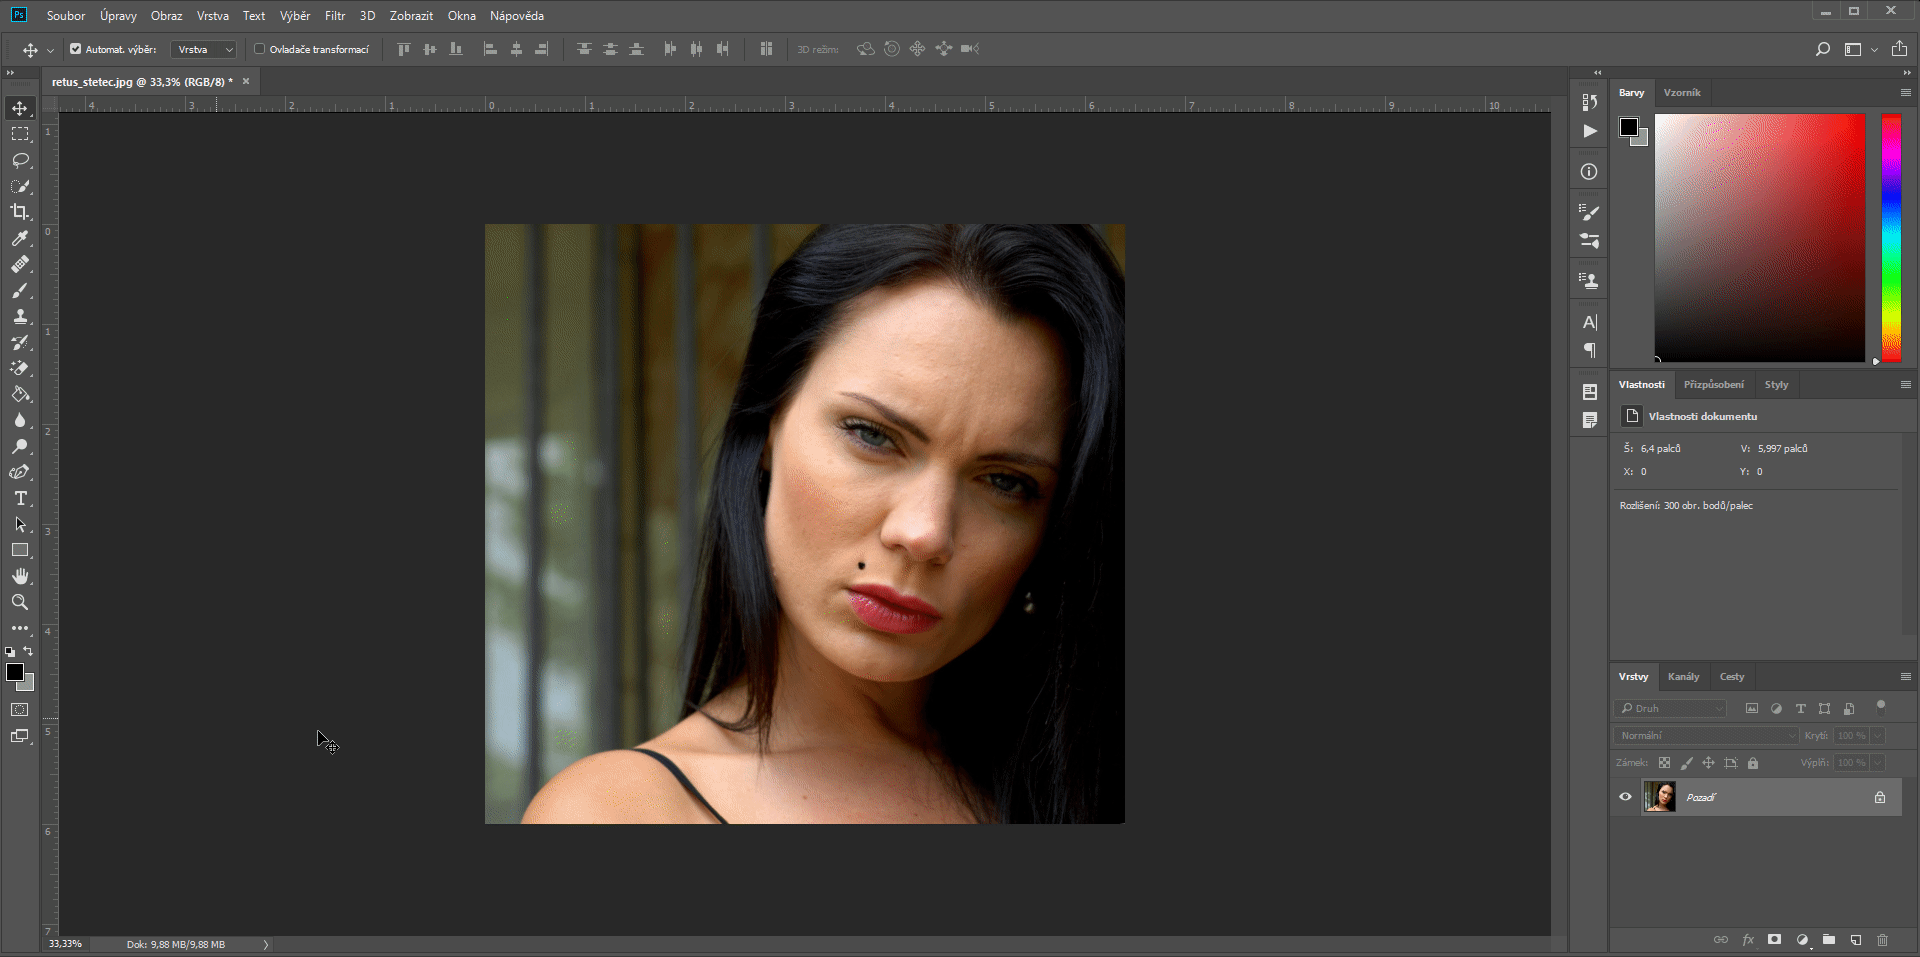Screen dimensions: 1920x957
Task: Select the Eyedropper tool
Action: [x=20, y=239]
